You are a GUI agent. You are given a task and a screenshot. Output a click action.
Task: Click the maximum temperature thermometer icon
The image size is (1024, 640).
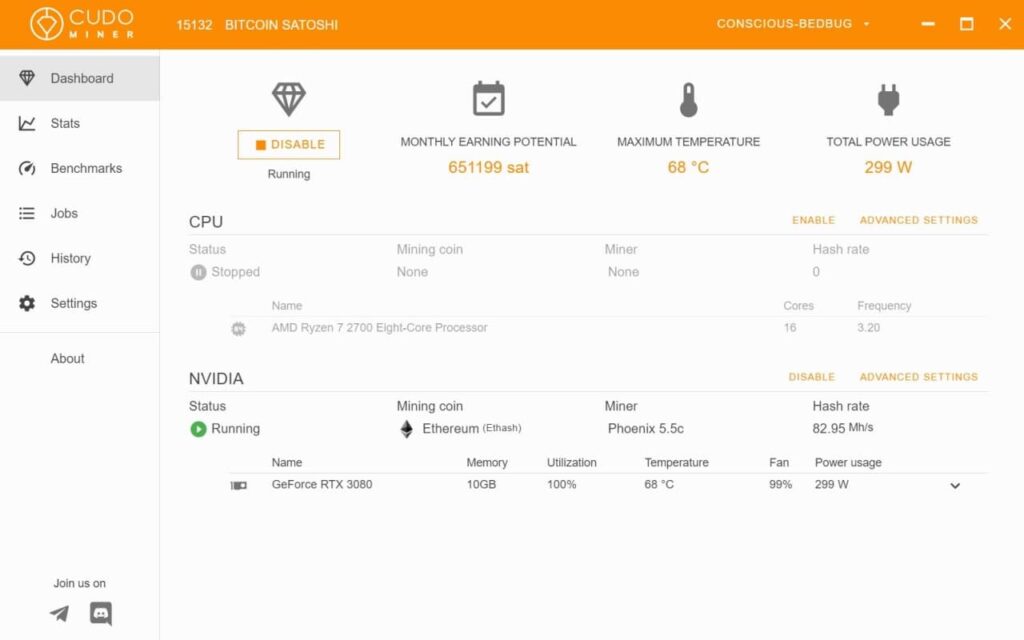[x=688, y=99]
